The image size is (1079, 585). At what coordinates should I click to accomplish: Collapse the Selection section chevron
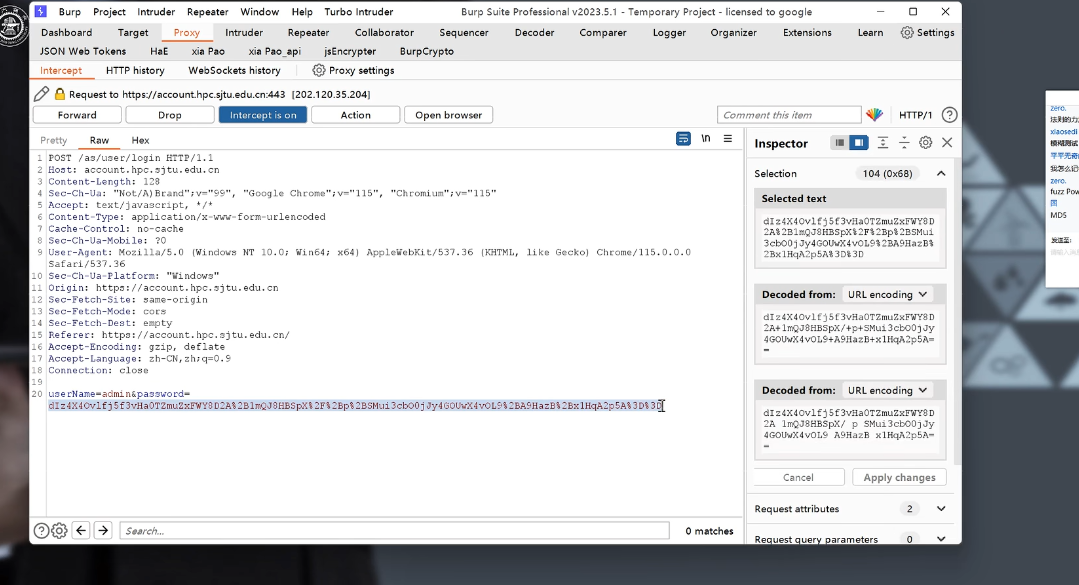point(940,174)
